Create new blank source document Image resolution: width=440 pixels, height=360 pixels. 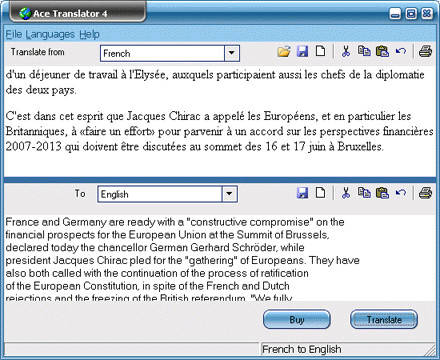320,51
